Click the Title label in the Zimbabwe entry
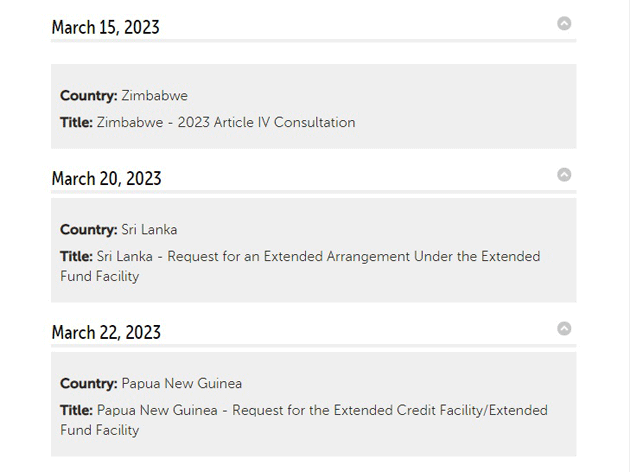Screen dimensions: 630x472 click(x=76, y=122)
